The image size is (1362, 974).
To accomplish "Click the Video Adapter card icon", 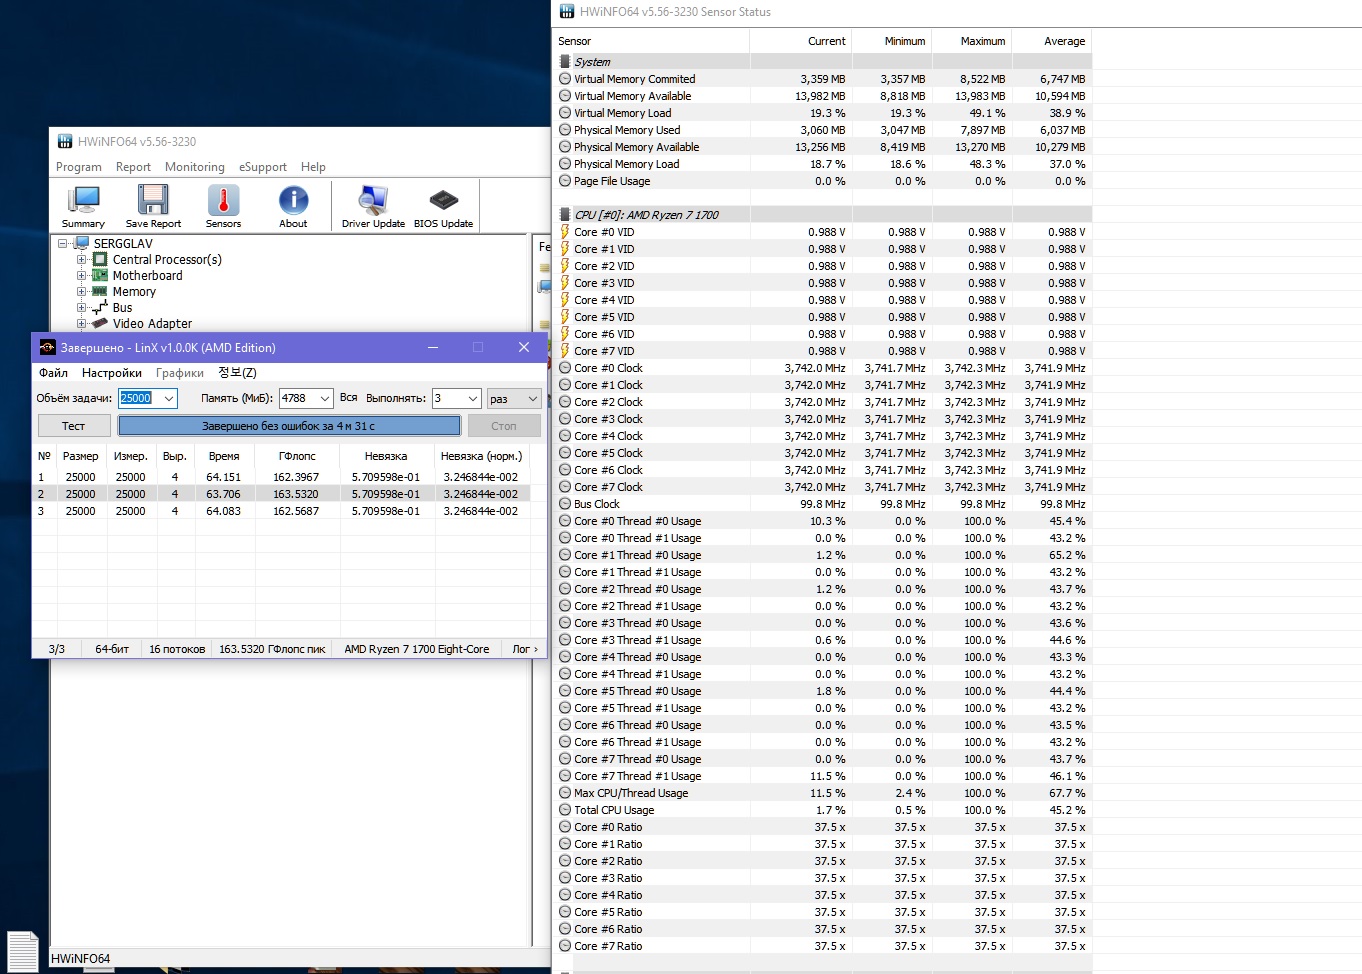I will click(100, 323).
